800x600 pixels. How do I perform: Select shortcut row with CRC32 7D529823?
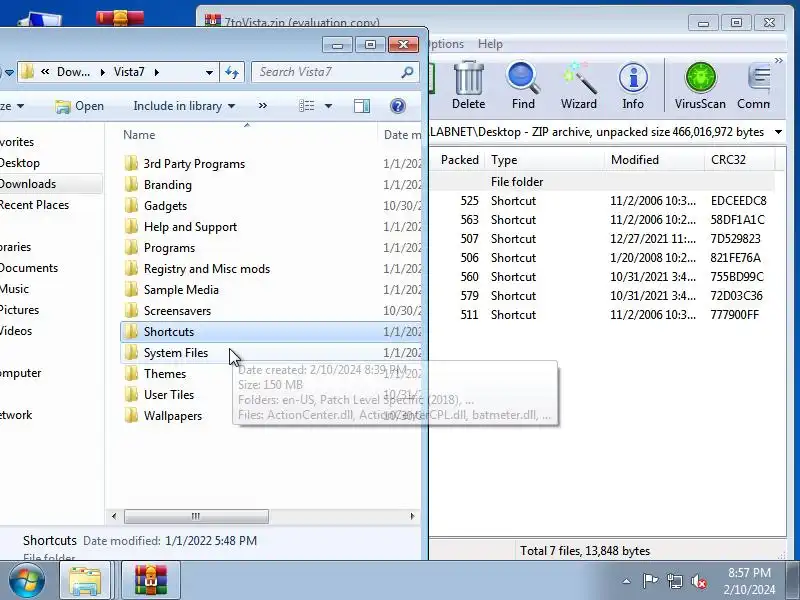pyautogui.click(x=602, y=239)
